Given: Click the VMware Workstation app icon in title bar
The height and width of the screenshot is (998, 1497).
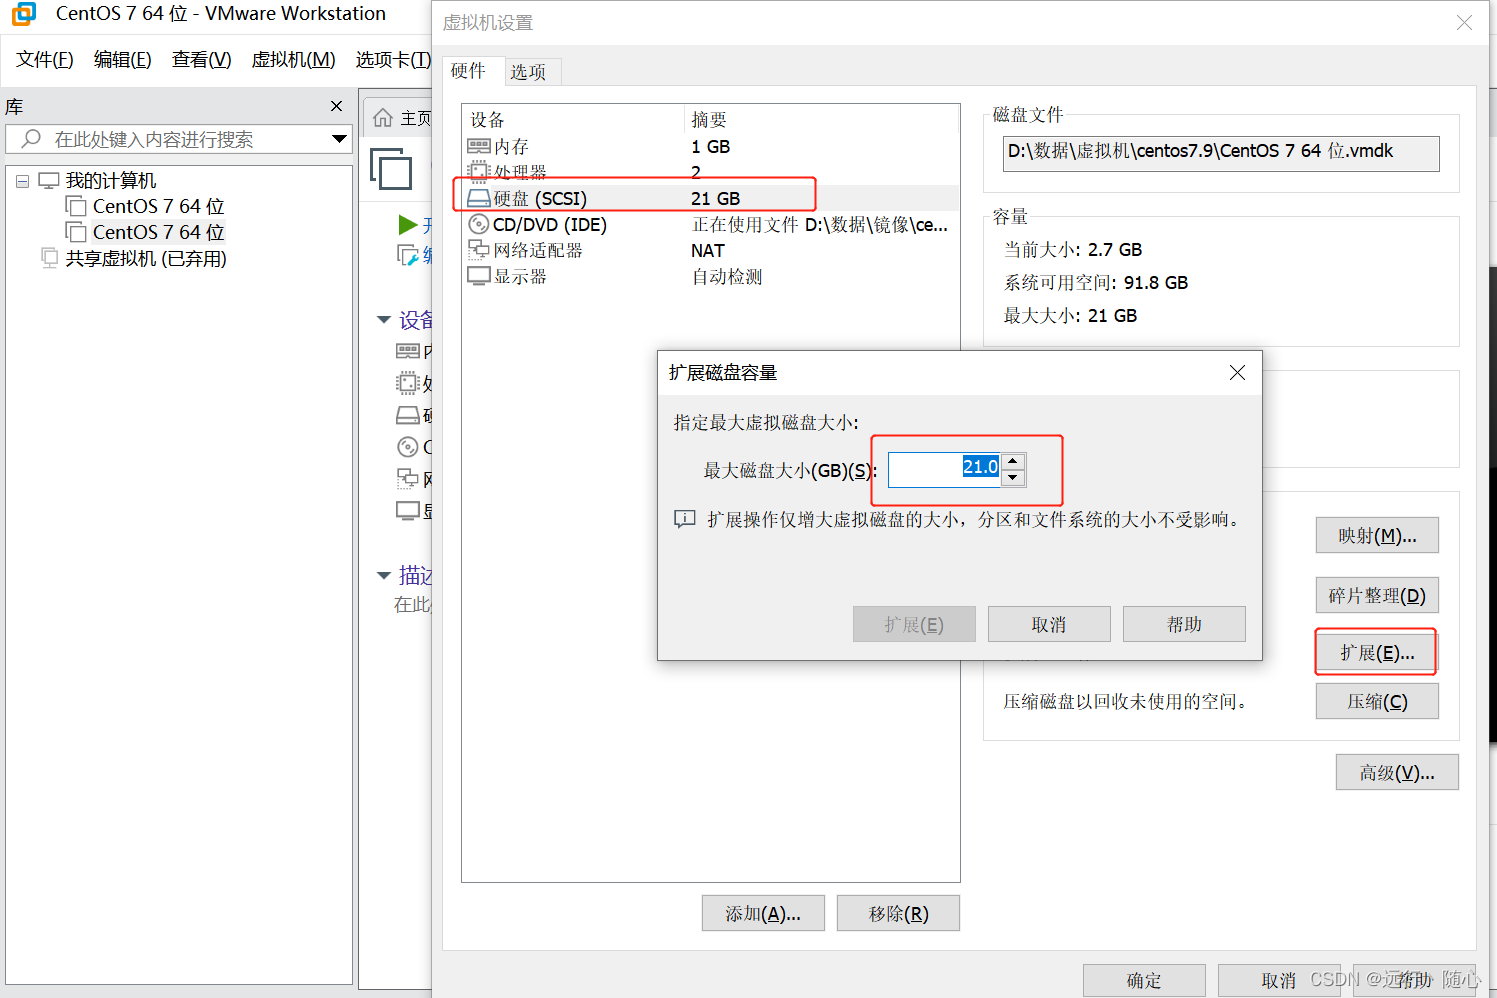Looking at the screenshot, I should click(x=23, y=14).
